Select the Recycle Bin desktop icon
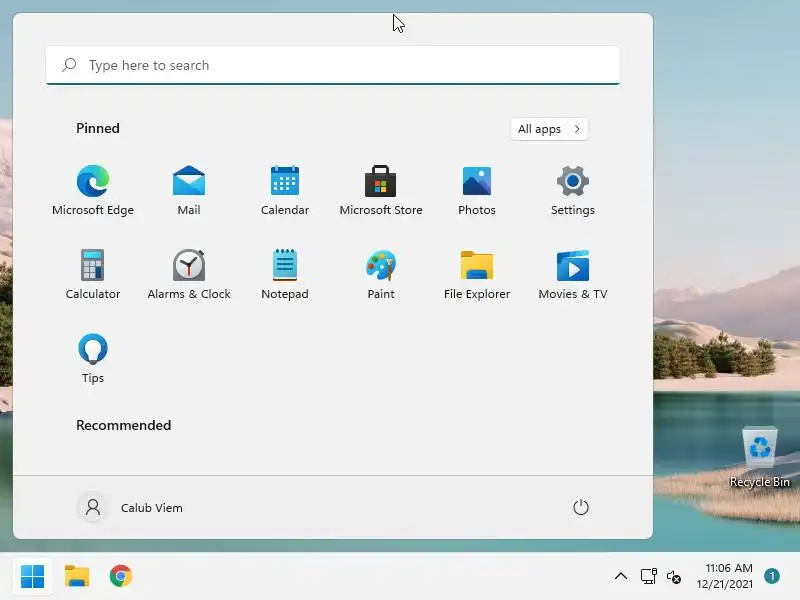 pos(760,458)
